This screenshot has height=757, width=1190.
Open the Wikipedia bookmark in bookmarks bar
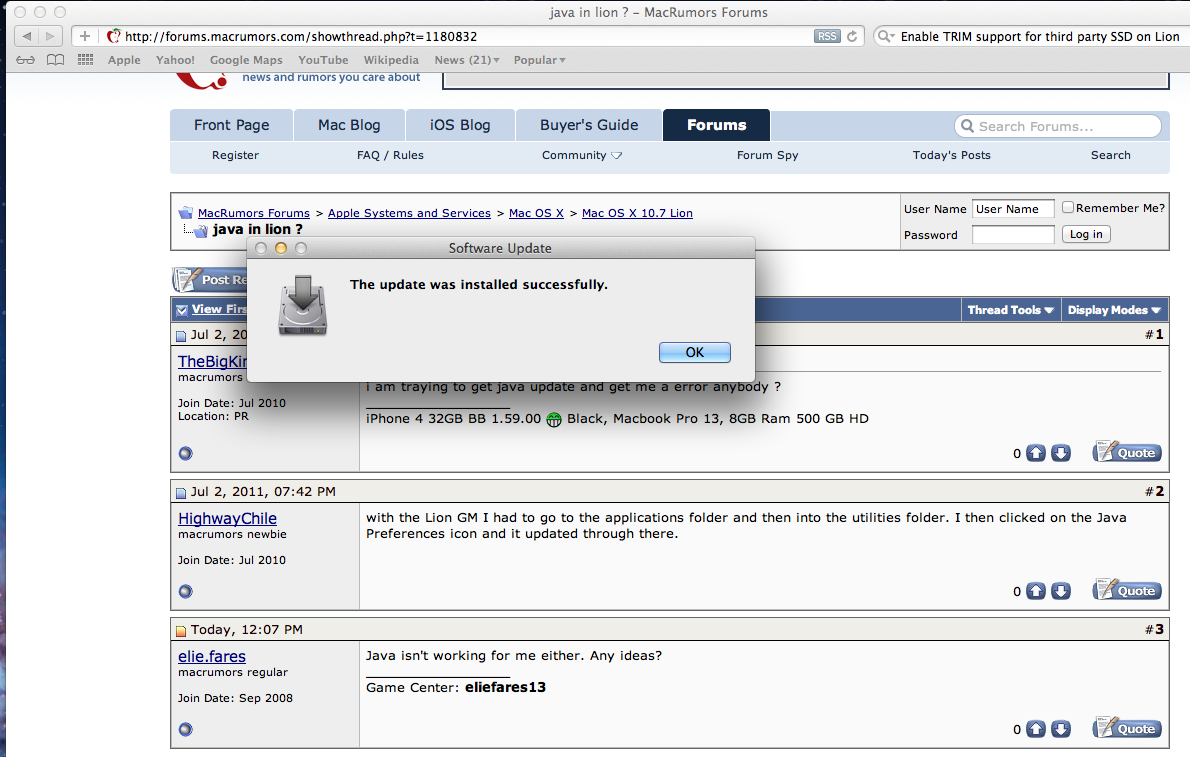click(391, 60)
